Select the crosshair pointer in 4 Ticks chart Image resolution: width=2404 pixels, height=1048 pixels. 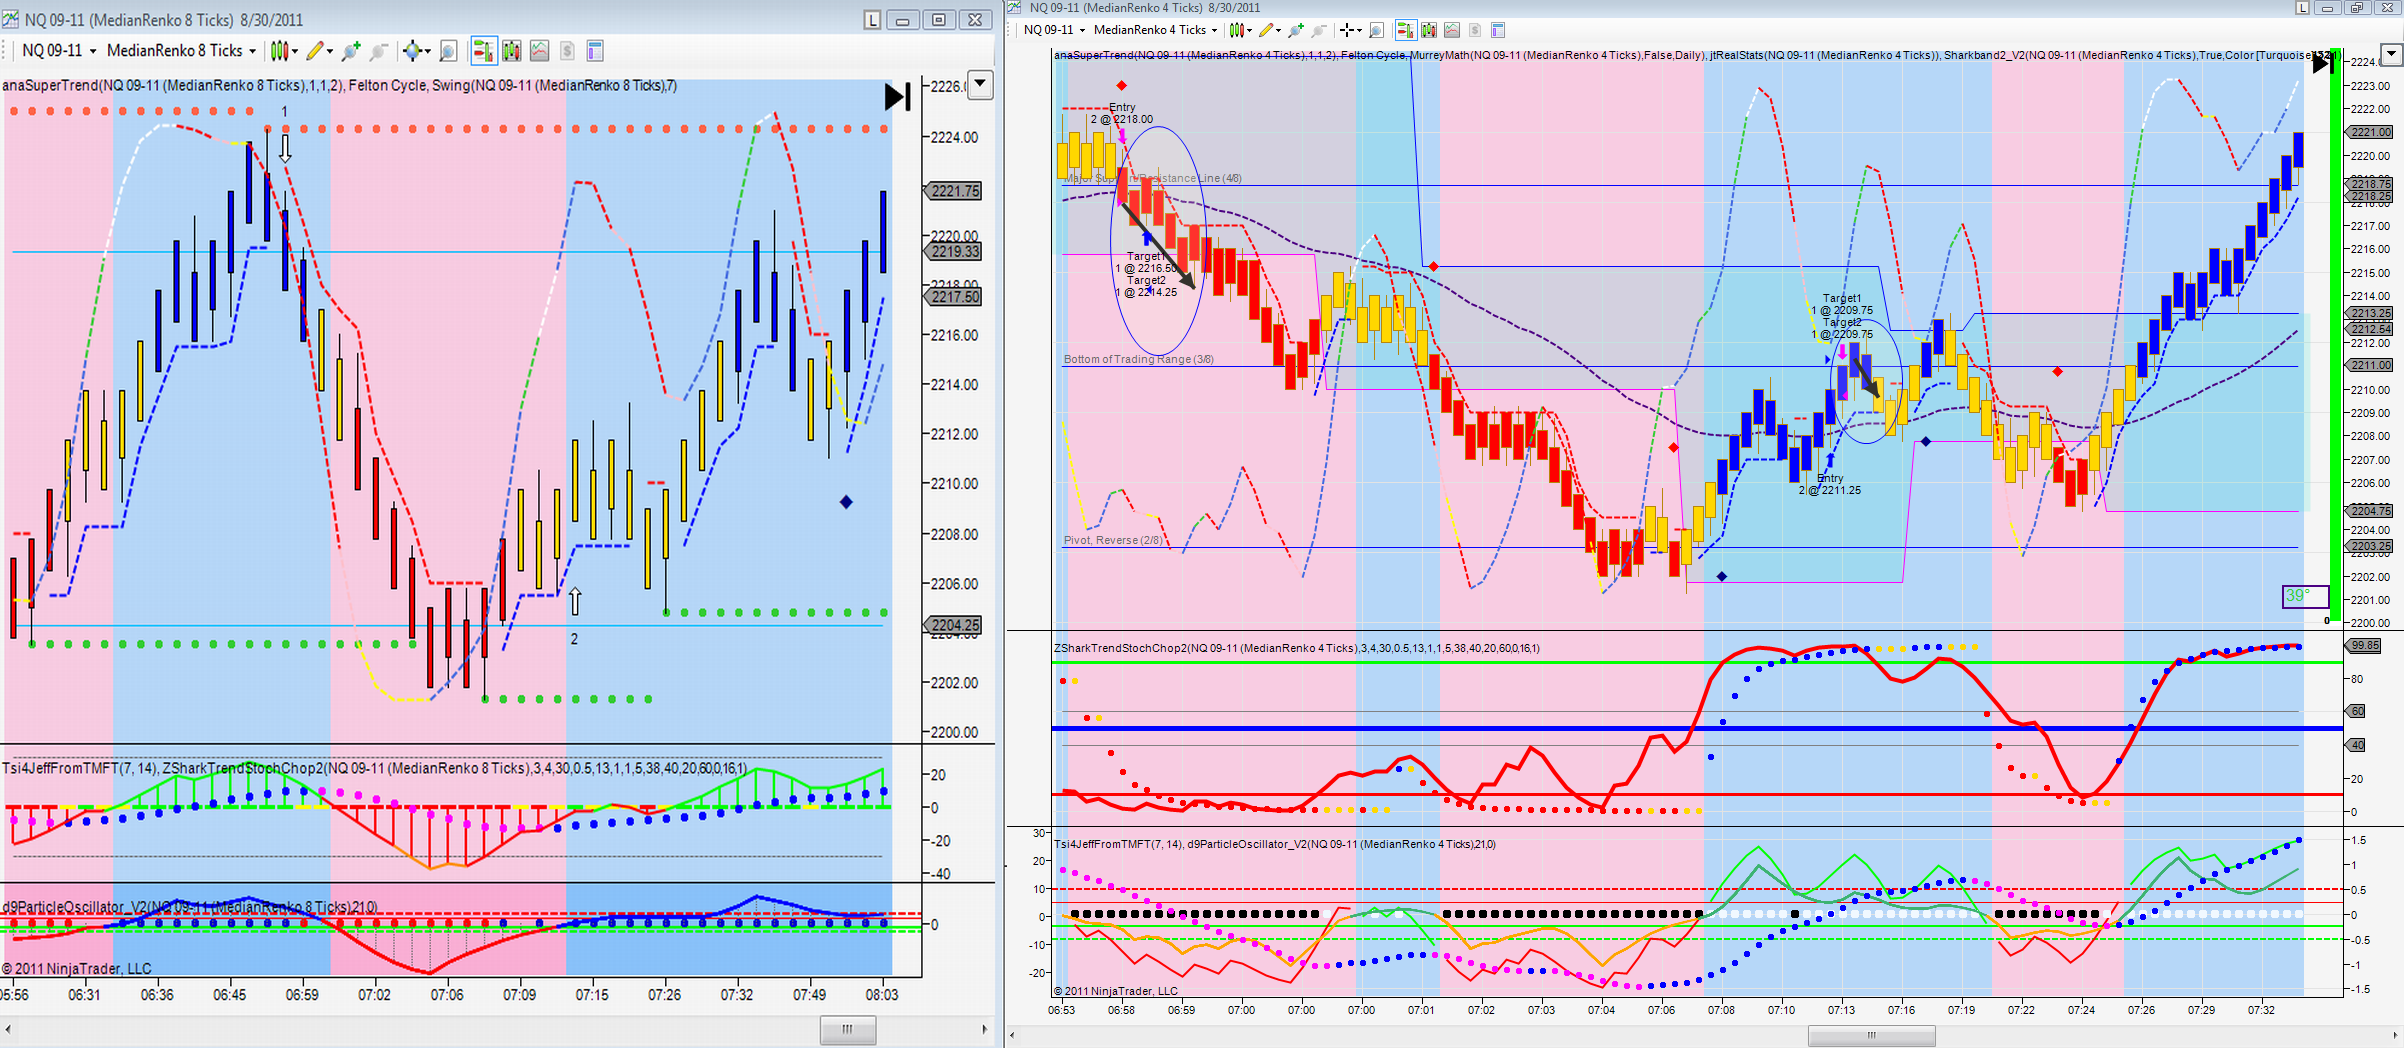[x=1347, y=30]
